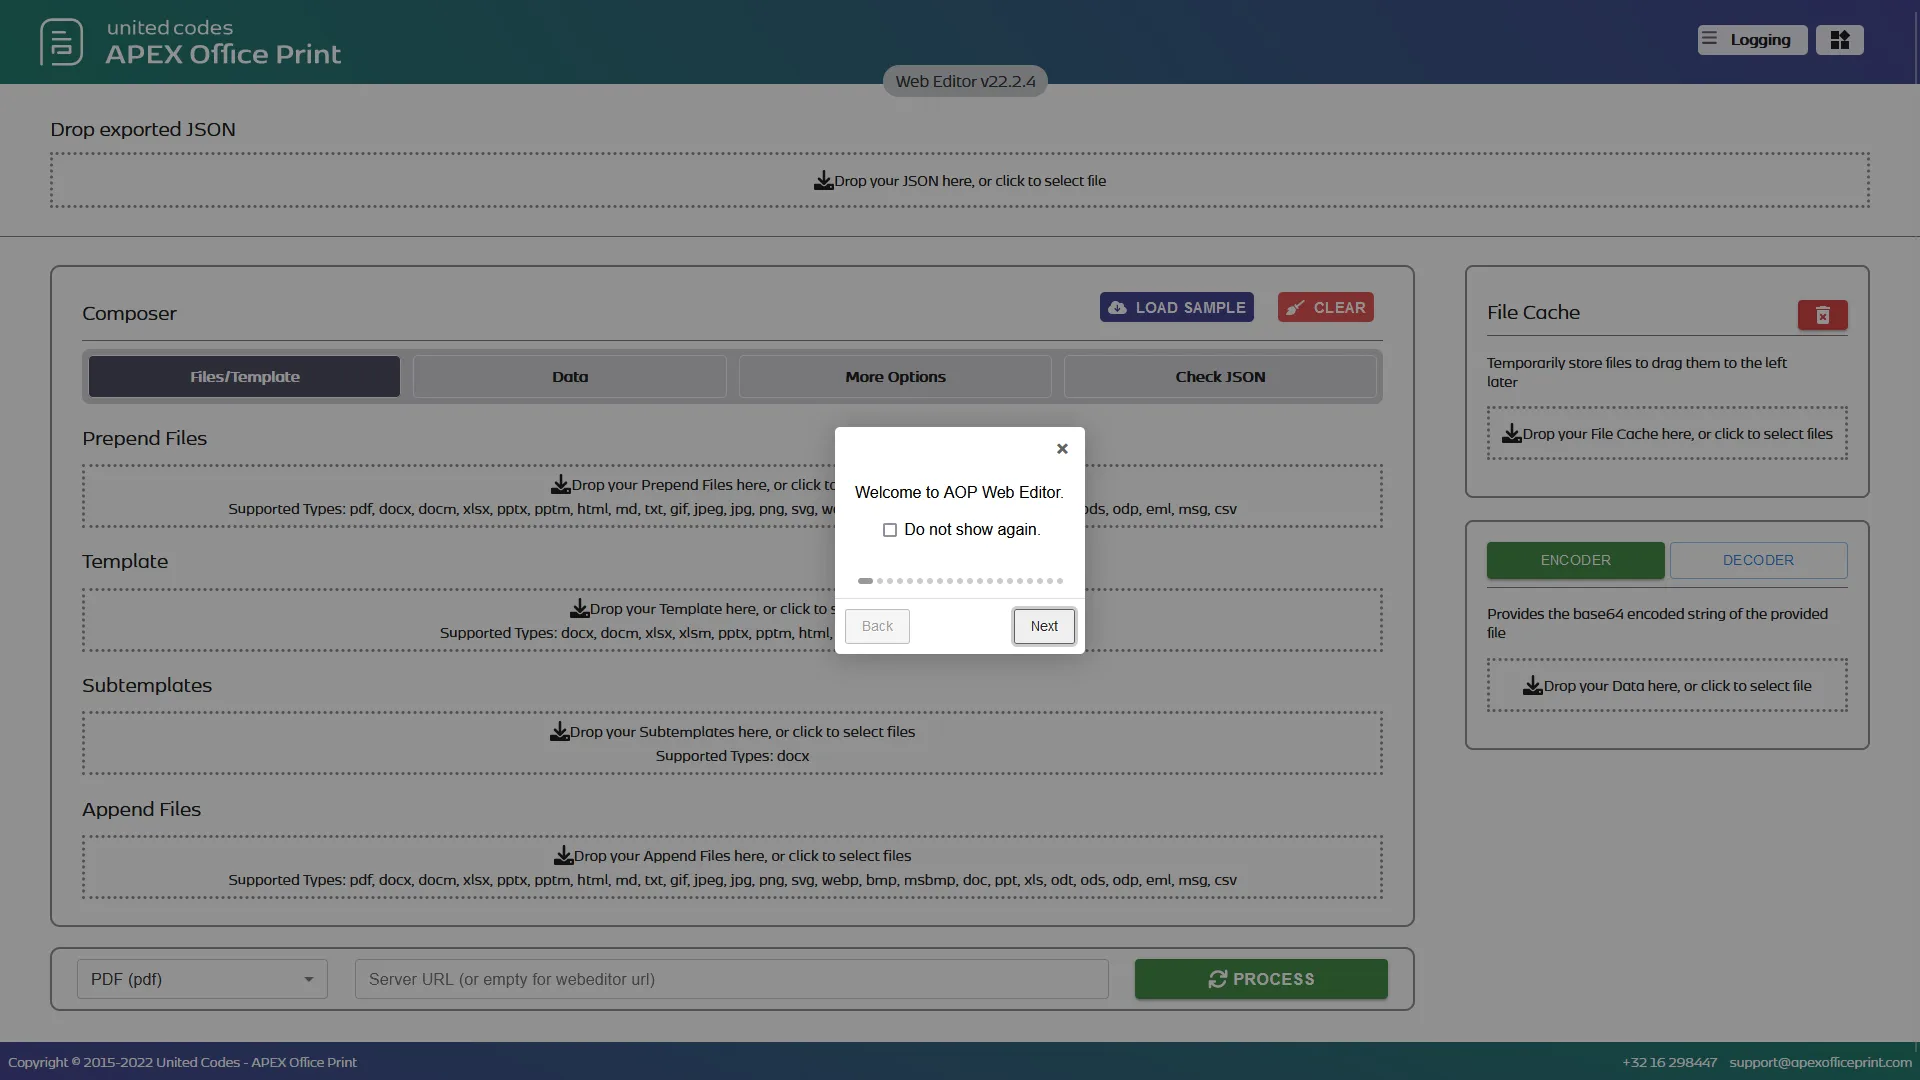Screen dimensions: 1920x1080
Task: Select the Encoder tab
Action: (1575, 560)
